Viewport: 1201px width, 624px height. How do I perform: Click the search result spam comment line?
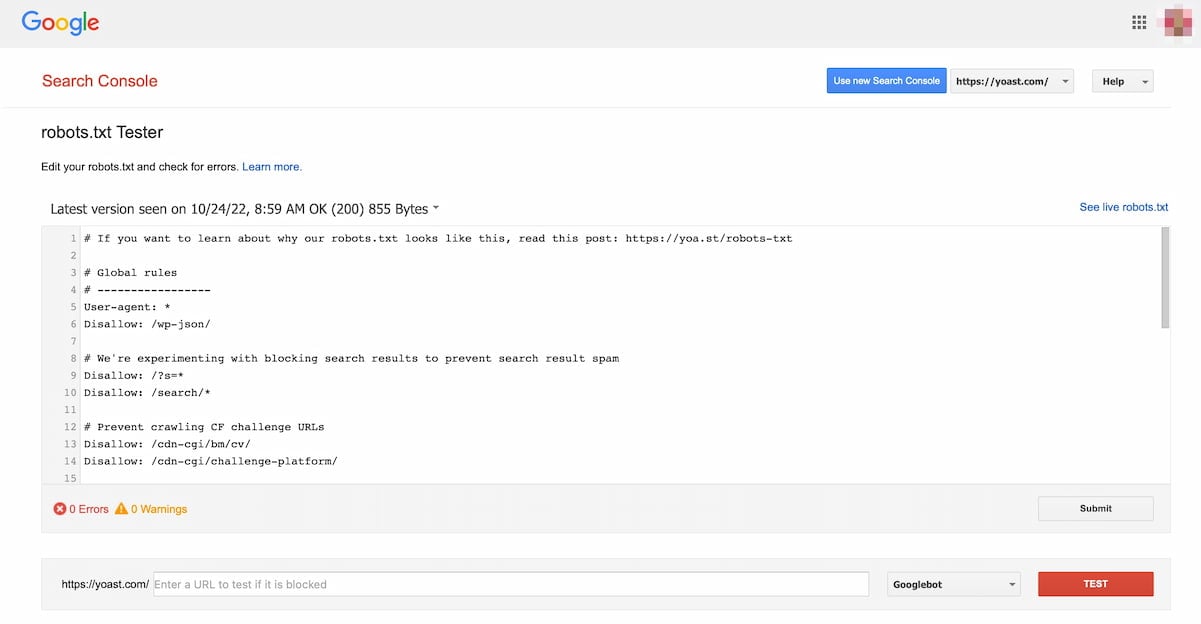(351, 358)
